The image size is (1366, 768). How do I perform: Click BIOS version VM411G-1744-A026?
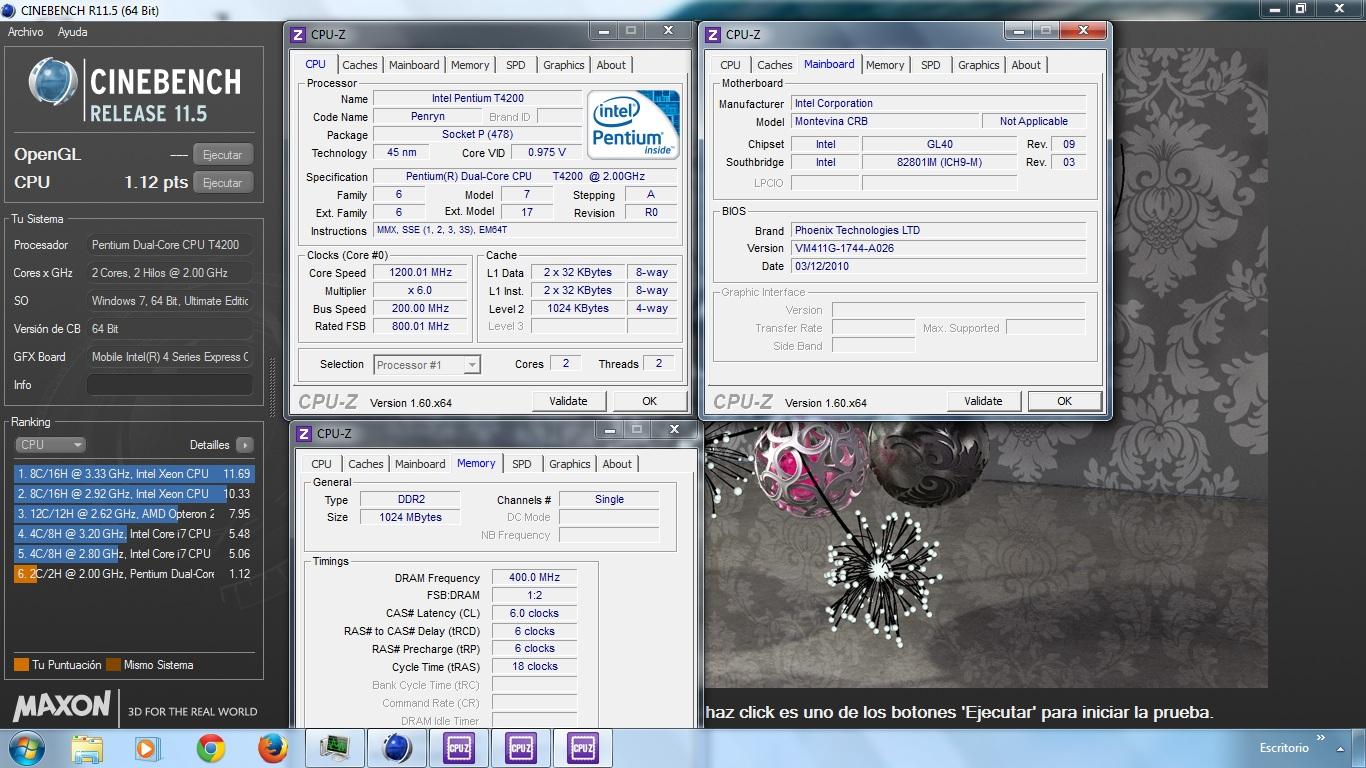(x=938, y=248)
